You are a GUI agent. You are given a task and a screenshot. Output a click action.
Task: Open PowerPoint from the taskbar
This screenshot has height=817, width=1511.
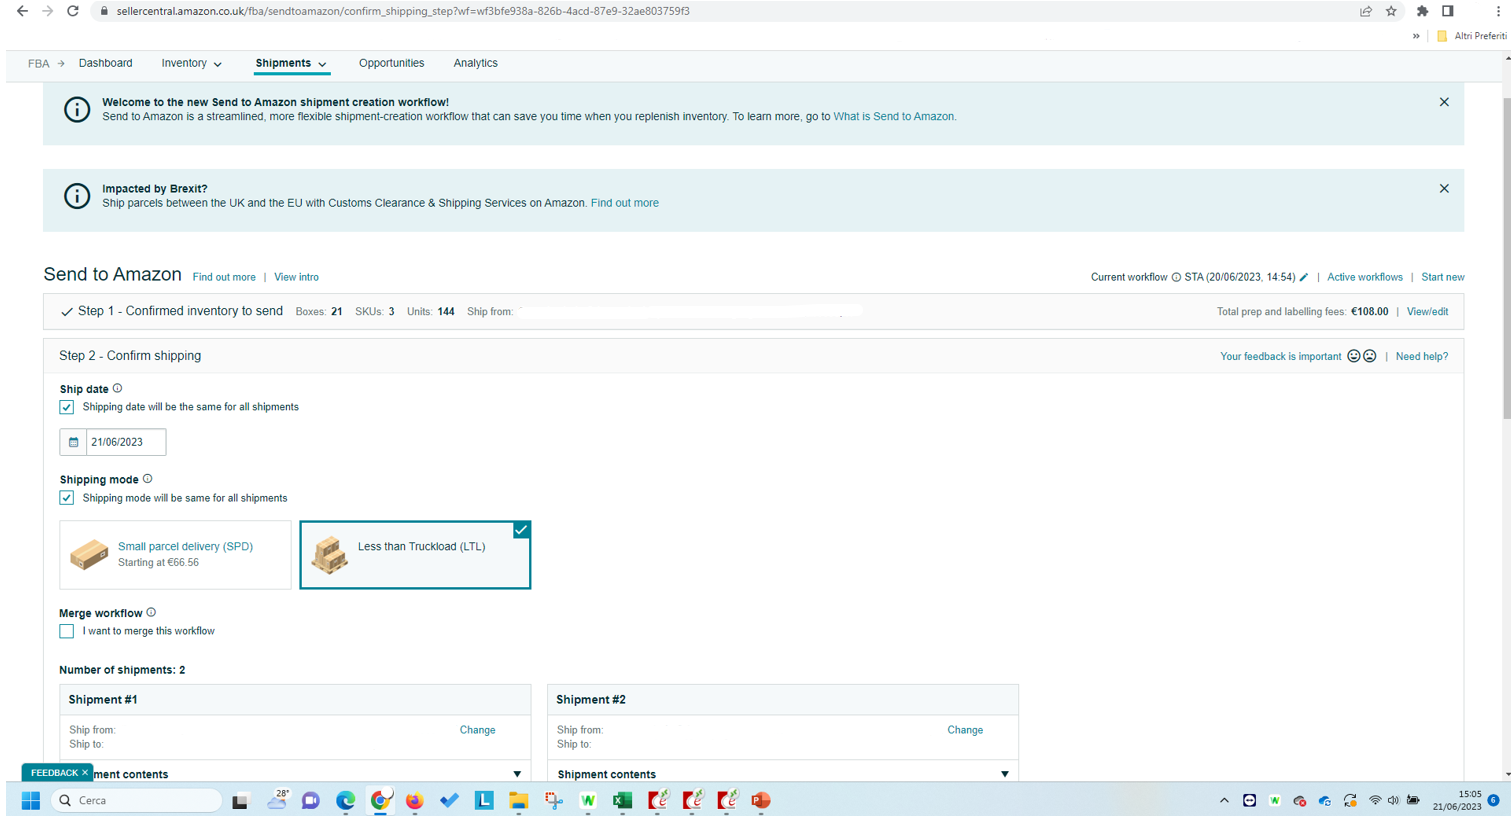761,800
